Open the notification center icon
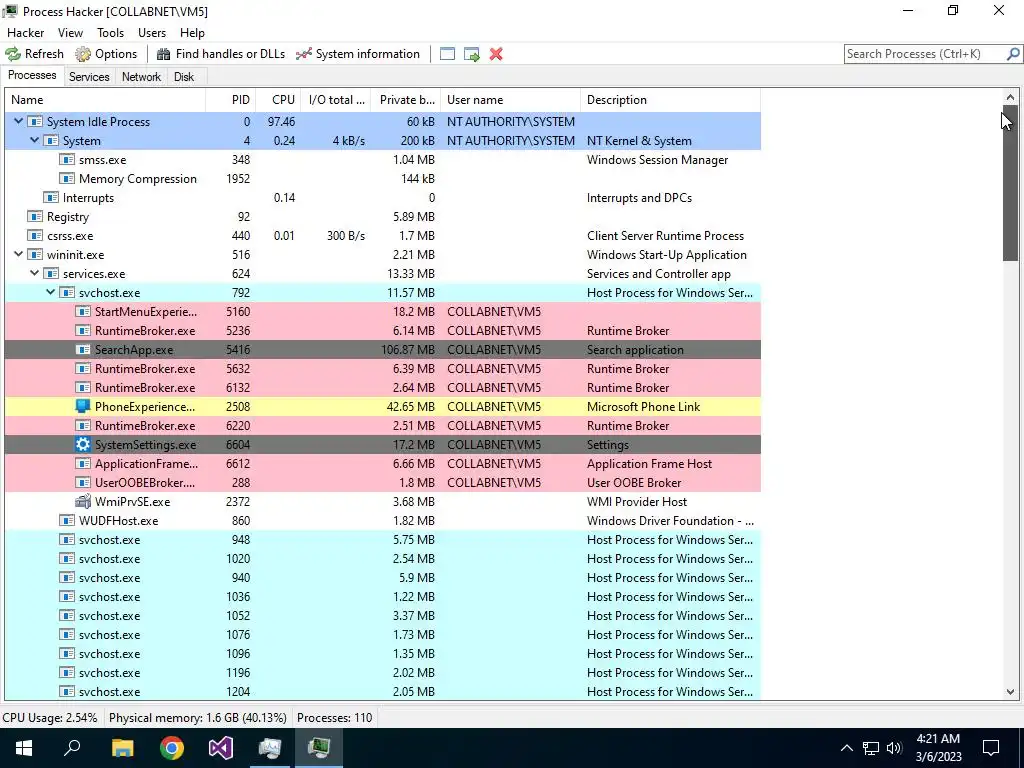The image size is (1024, 768). click(x=991, y=748)
